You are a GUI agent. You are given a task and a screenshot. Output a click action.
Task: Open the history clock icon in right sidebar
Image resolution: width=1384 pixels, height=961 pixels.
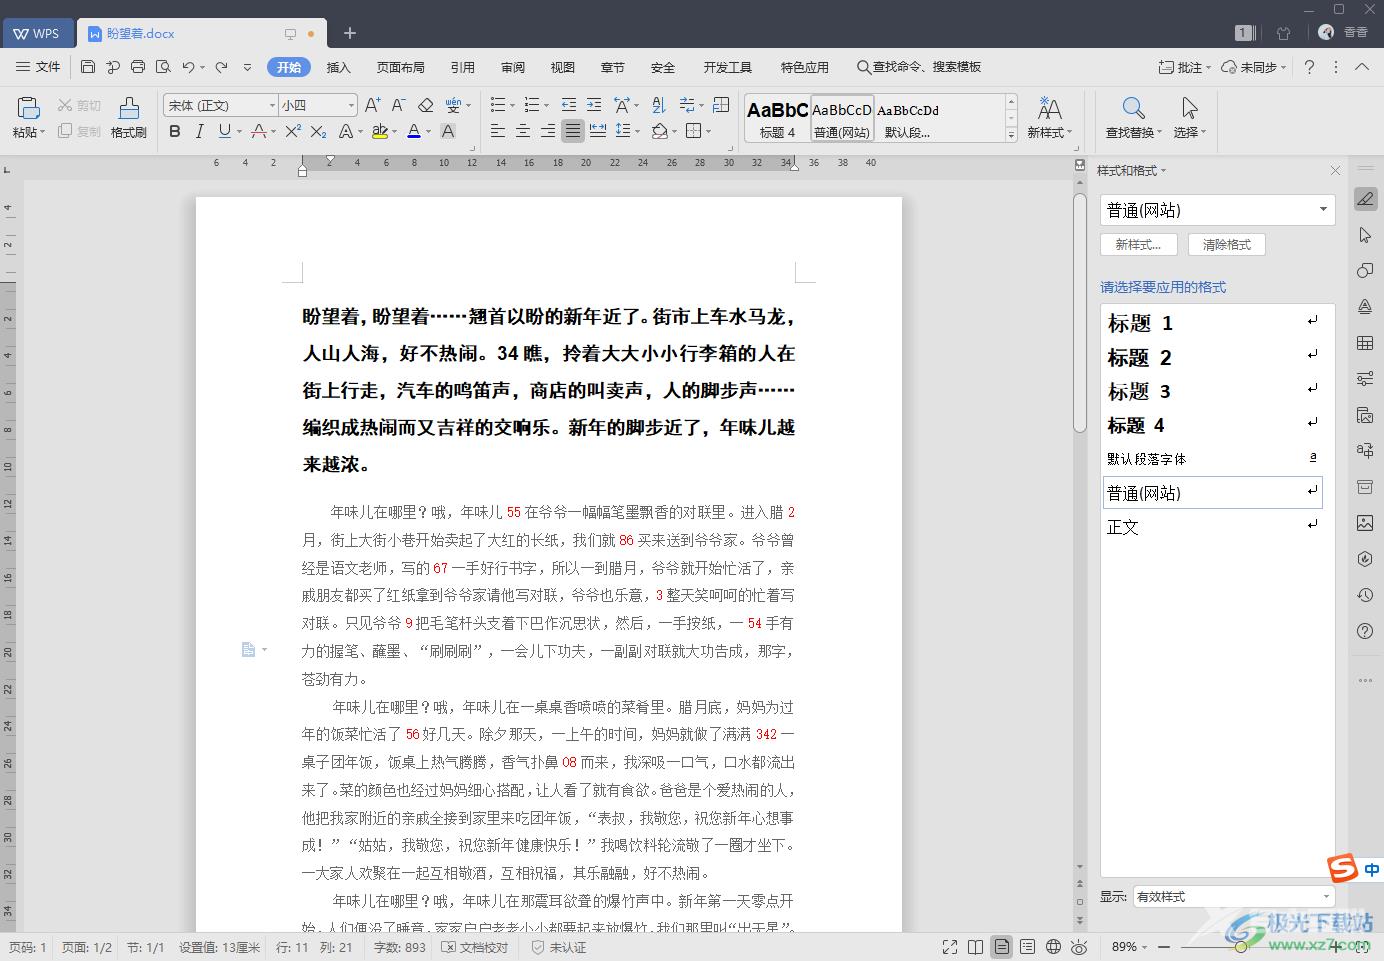[1365, 595]
